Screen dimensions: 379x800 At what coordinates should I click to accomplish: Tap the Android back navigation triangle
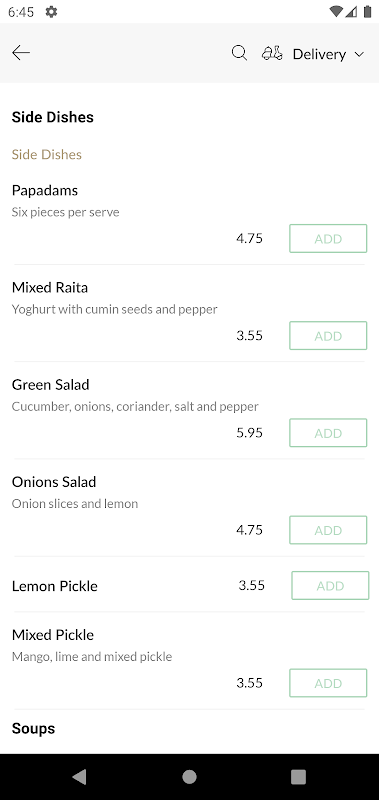(79, 777)
